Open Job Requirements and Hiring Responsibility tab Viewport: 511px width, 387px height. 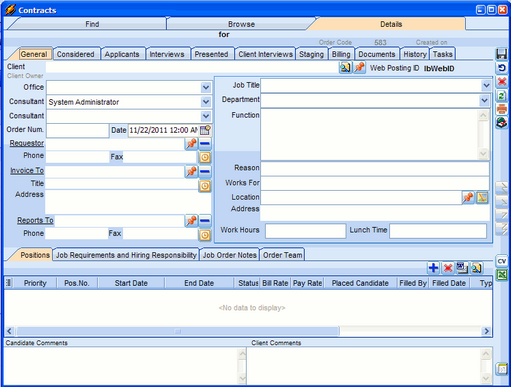tap(126, 255)
